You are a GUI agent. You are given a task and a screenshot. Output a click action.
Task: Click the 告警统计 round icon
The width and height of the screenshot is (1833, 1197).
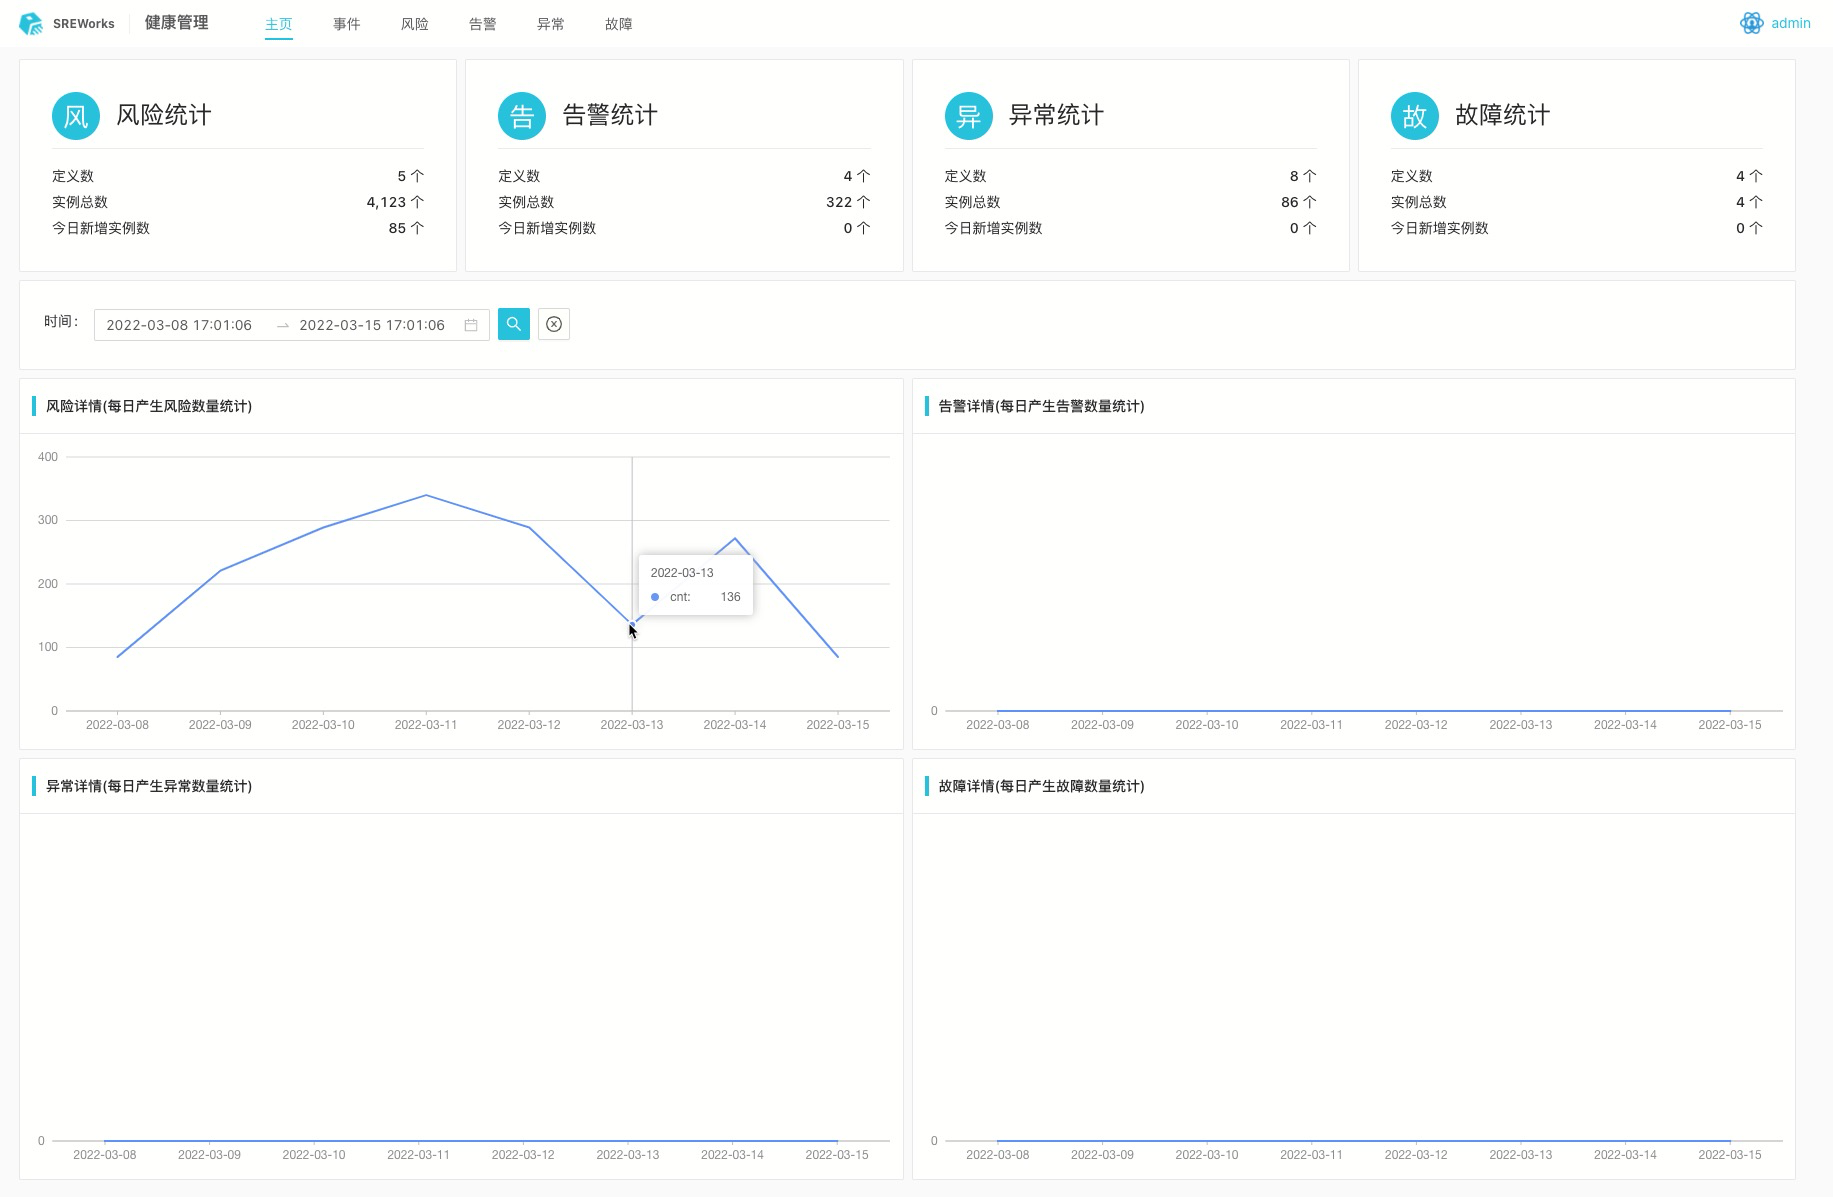pos(522,116)
